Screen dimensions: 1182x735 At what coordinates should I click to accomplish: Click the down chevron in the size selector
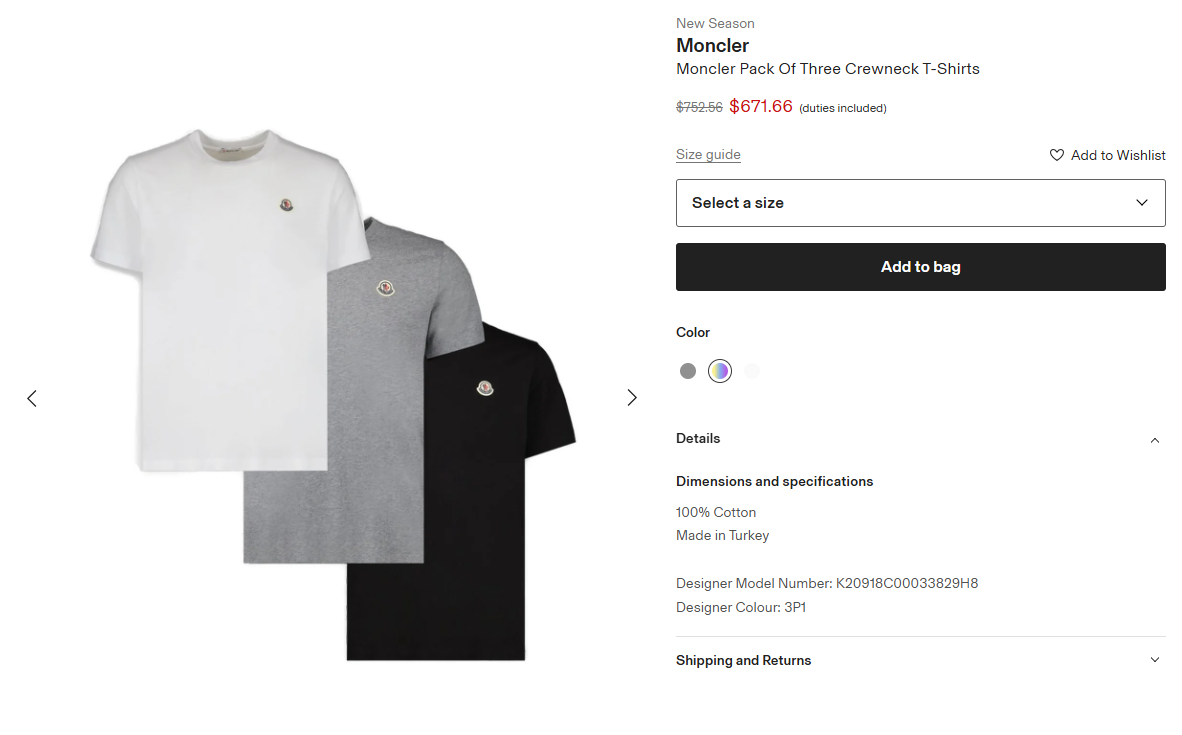[x=1142, y=203]
